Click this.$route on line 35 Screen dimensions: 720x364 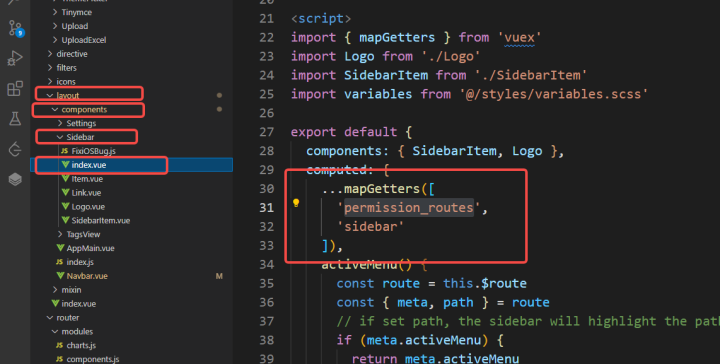pyautogui.click(x=485, y=283)
